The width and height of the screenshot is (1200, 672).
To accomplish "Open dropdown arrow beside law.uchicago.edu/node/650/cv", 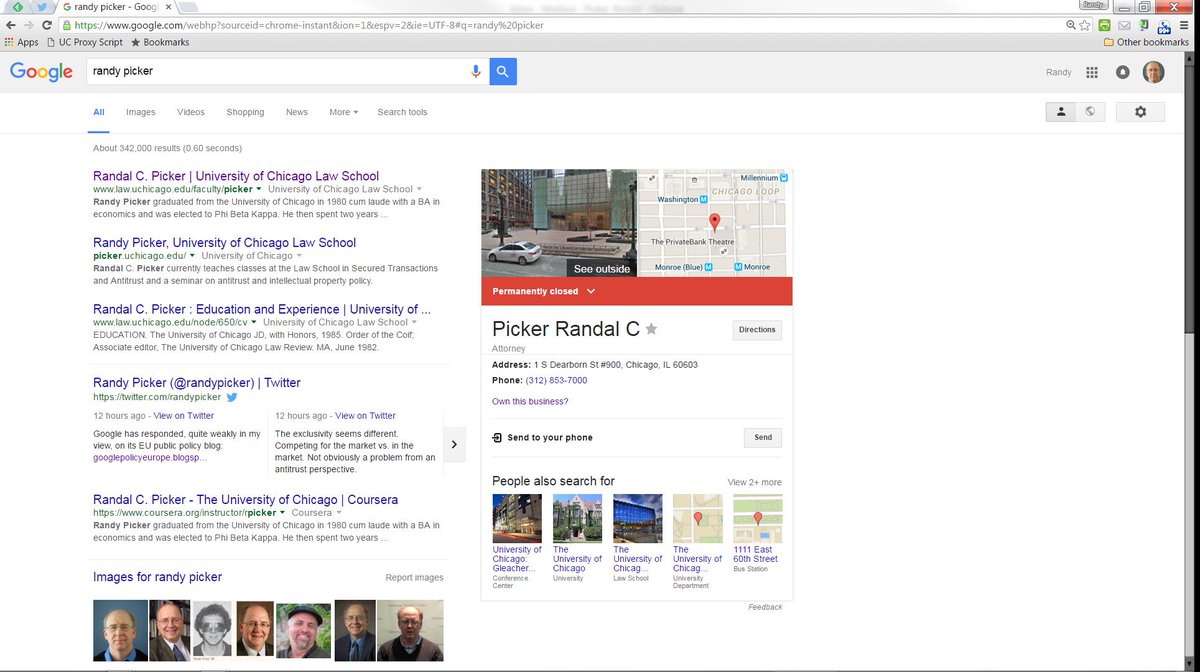I will pos(254,323).
